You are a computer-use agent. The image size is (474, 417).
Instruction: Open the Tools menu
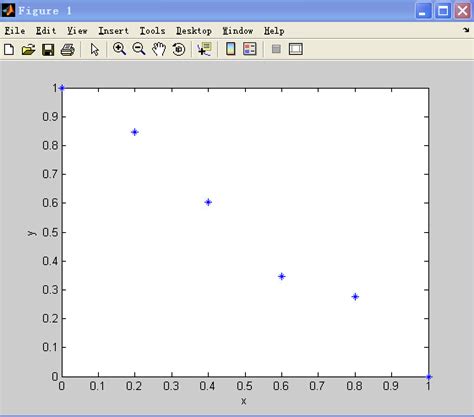(x=152, y=31)
